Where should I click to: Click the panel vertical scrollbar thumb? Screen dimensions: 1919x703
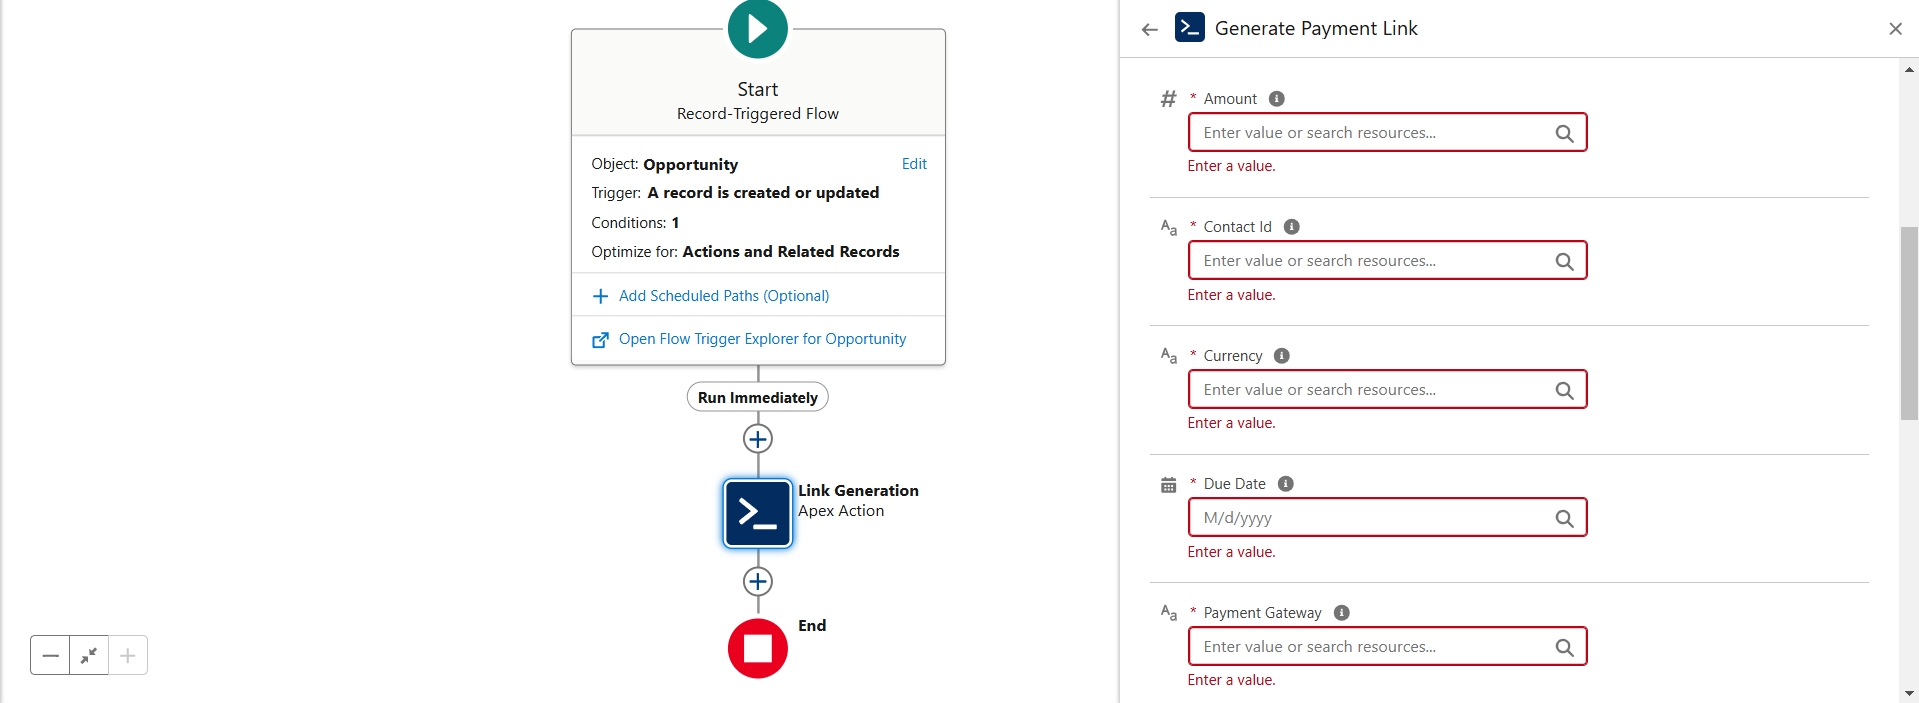pos(1909,323)
